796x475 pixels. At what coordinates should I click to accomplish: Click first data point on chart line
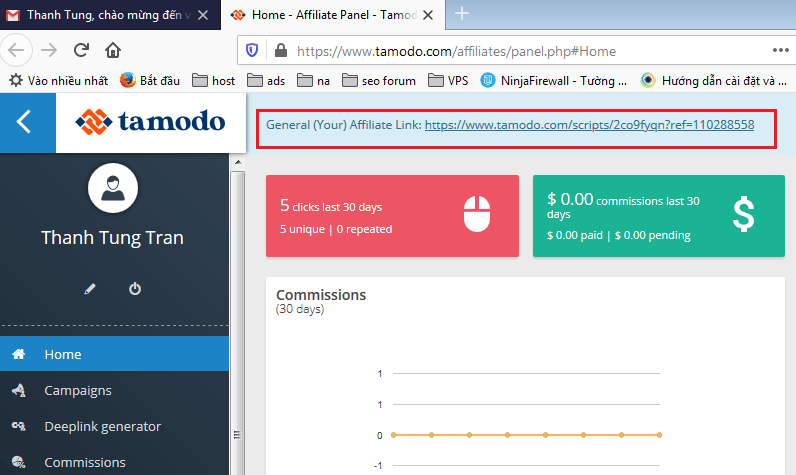coord(393,435)
